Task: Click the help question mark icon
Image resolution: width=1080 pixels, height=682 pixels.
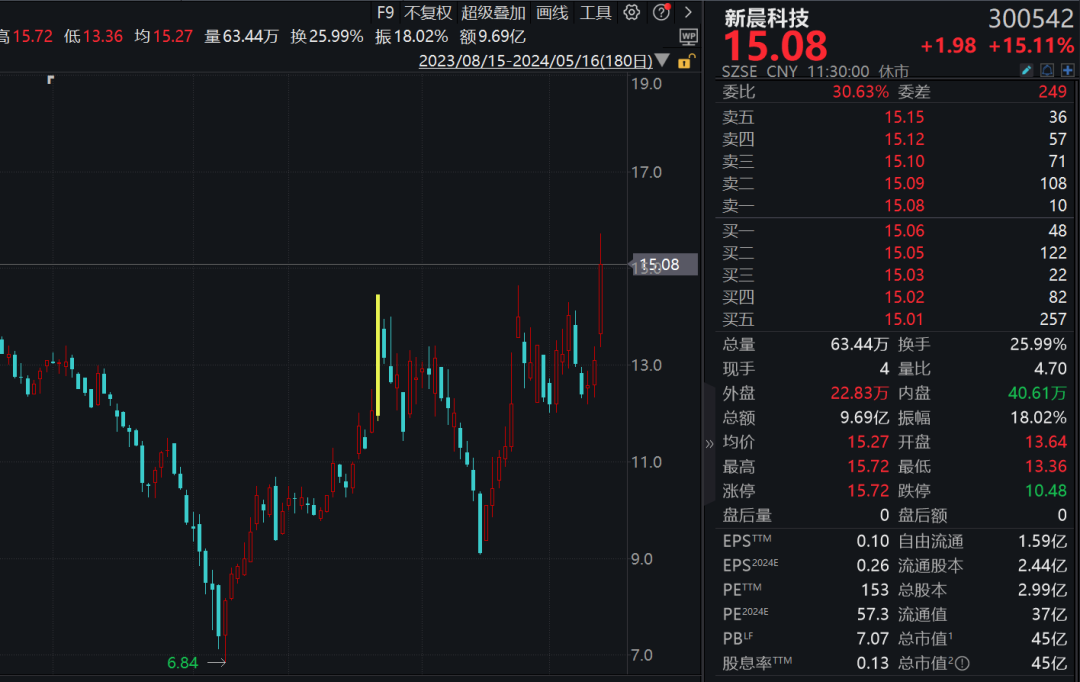Action: [661, 13]
